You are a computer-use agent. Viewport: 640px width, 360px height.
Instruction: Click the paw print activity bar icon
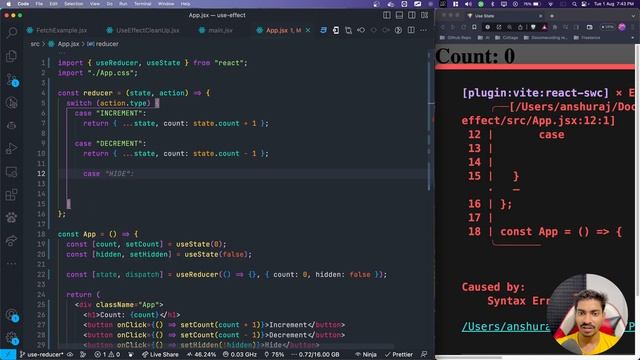(11, 217)
